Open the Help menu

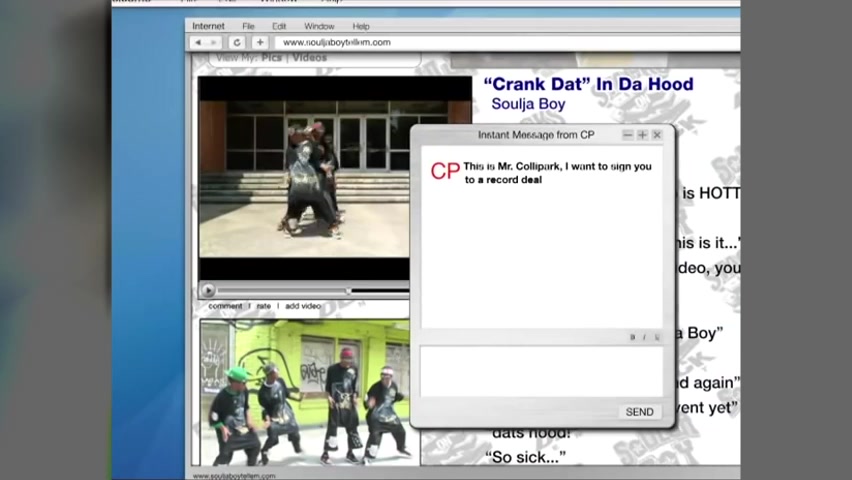(361, 26)
